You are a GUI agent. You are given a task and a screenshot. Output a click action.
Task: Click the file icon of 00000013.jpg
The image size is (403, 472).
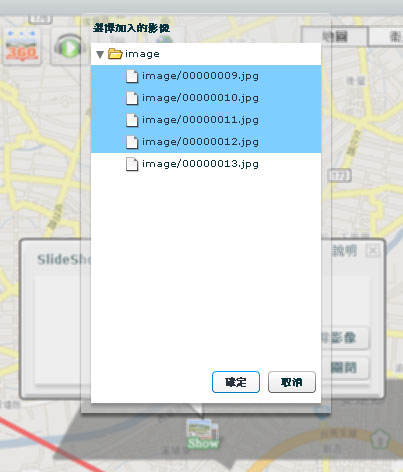(x=132, y=164)
